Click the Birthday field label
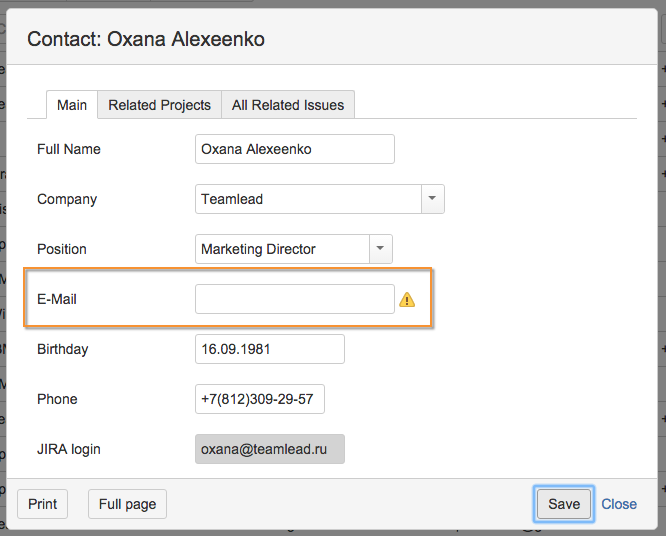 pos(63,349)
